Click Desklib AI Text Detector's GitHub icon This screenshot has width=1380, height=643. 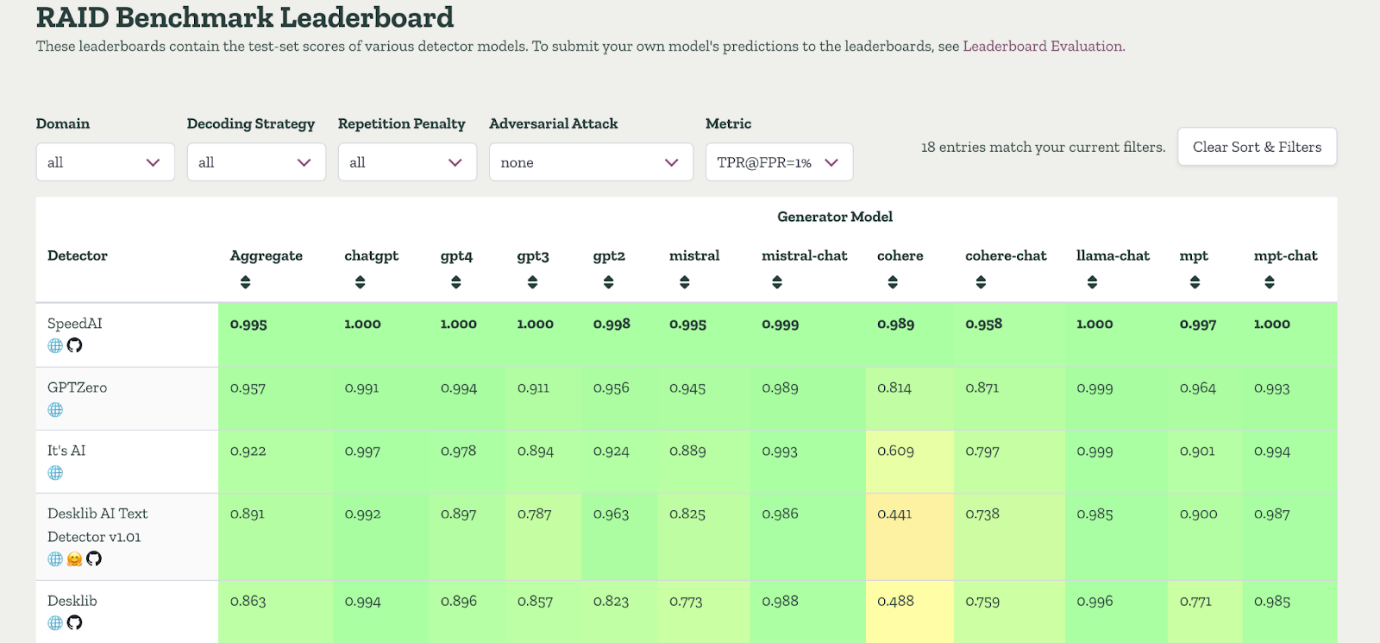click(93, 559)
